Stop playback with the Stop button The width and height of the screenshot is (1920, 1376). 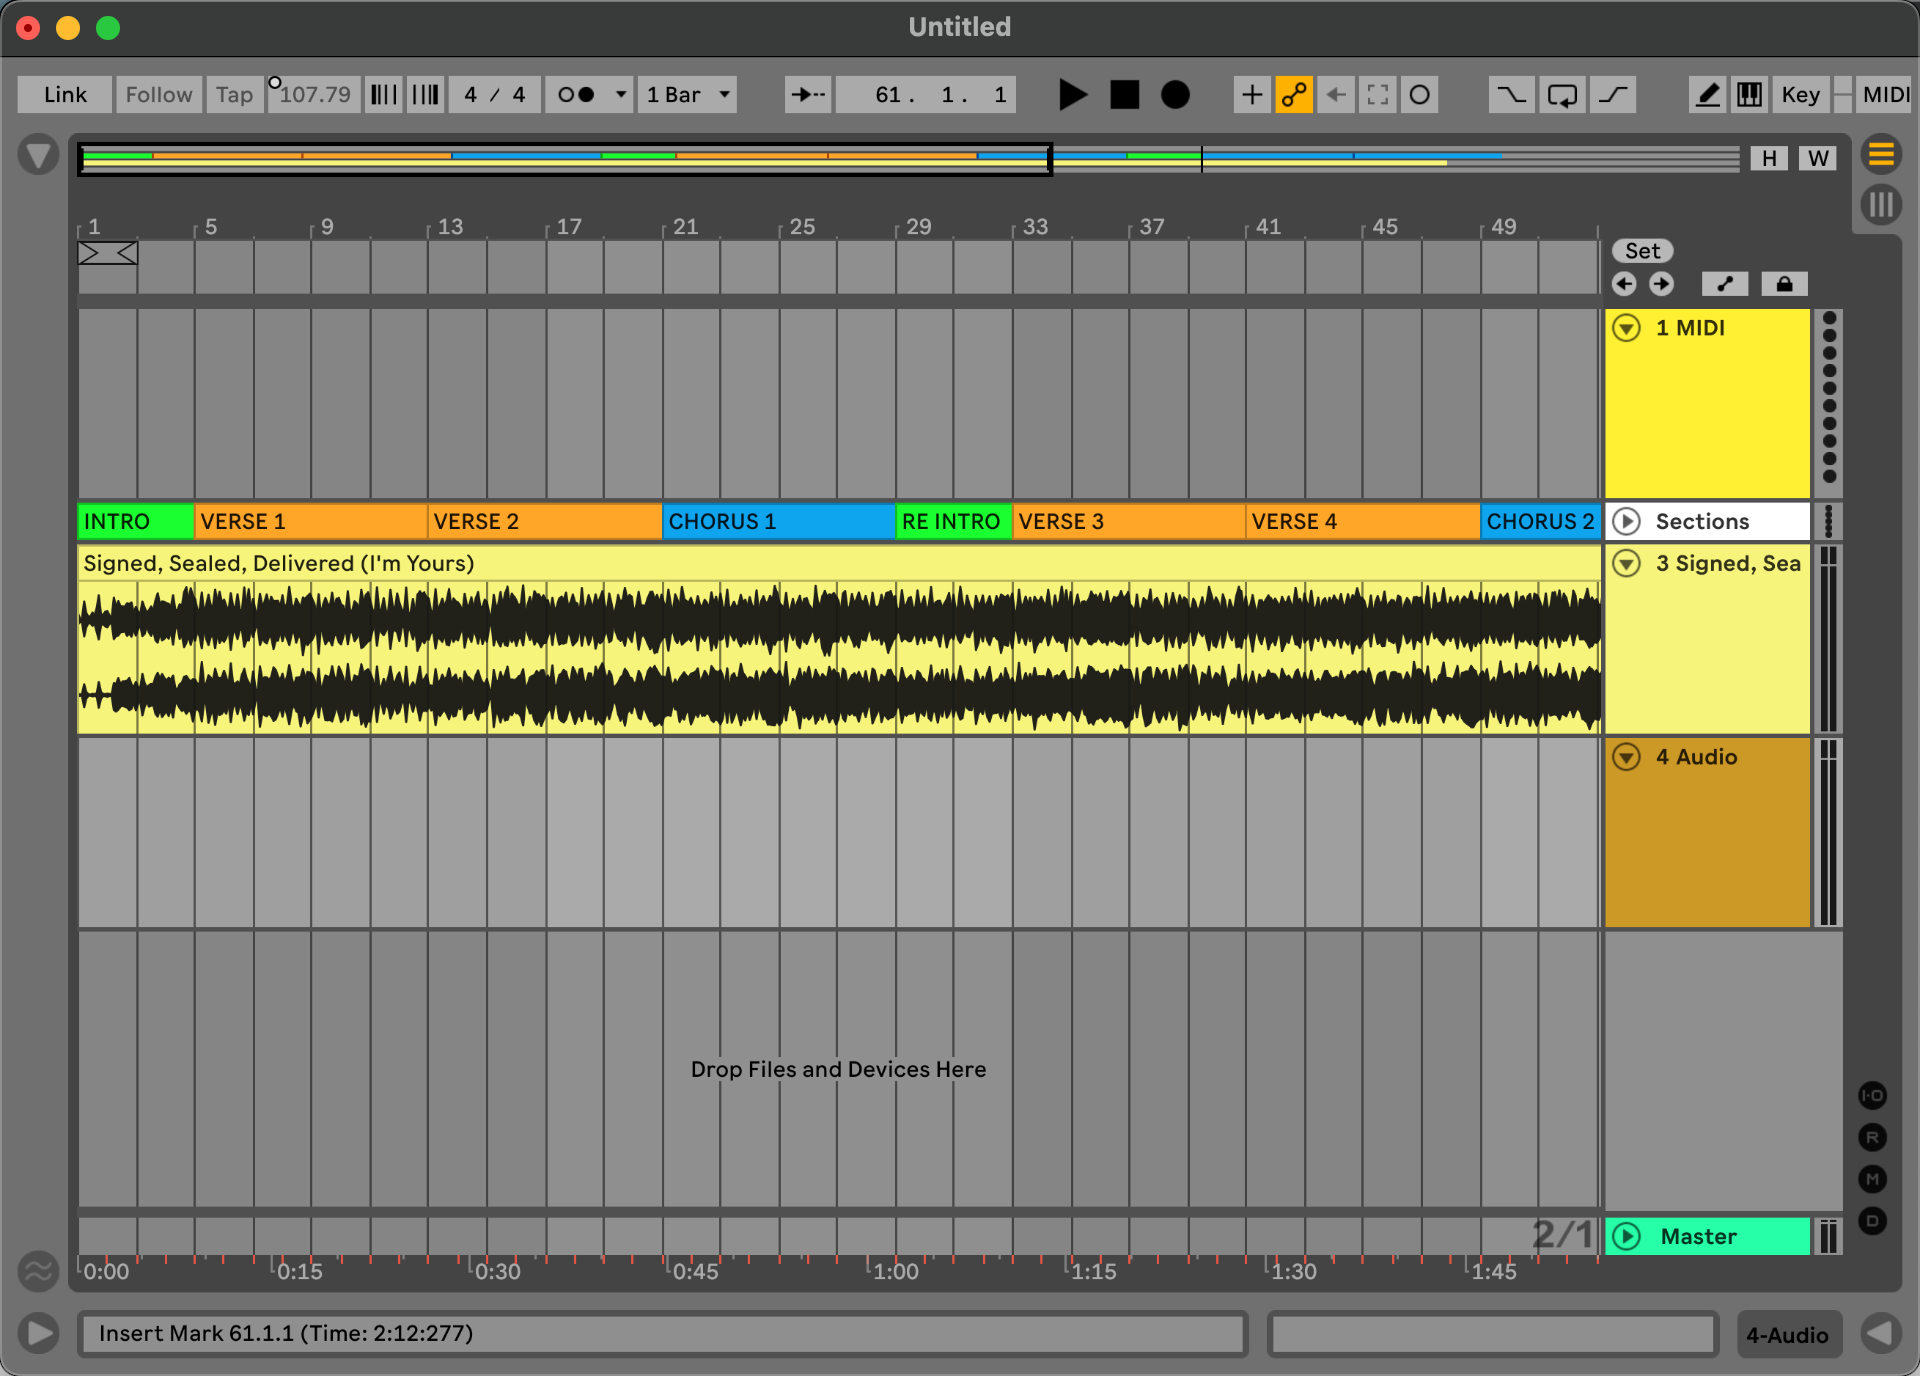(x=1124, y=95)
